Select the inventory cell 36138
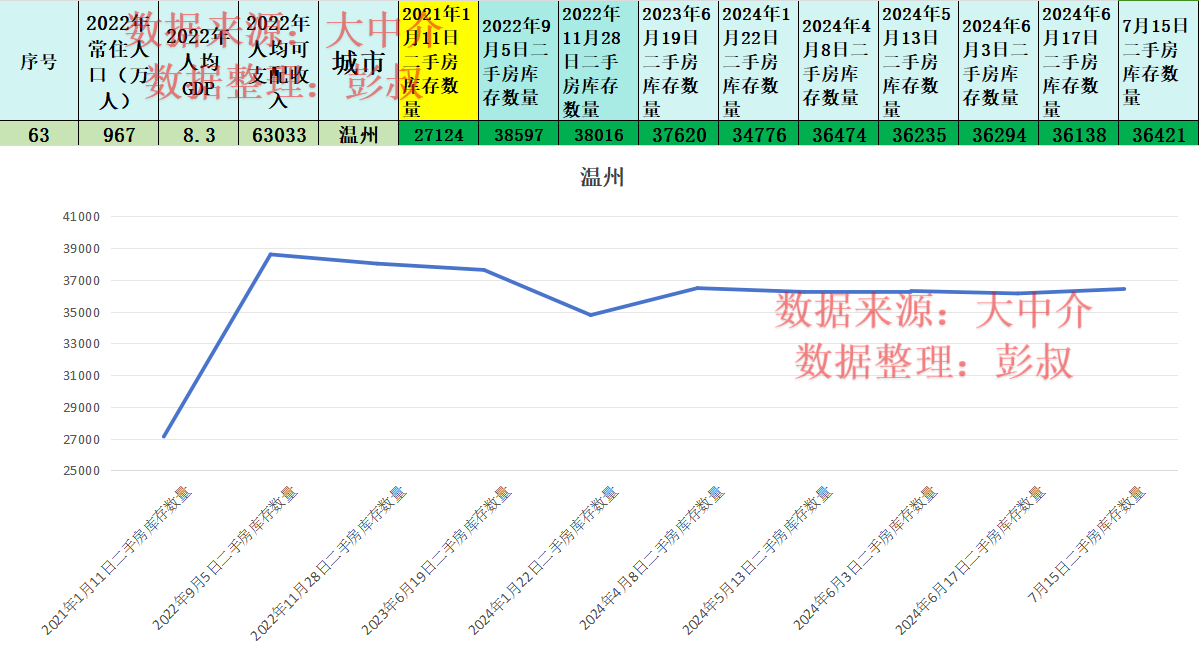Viewport: 1199px width, 652px height. click(1078, 134)
